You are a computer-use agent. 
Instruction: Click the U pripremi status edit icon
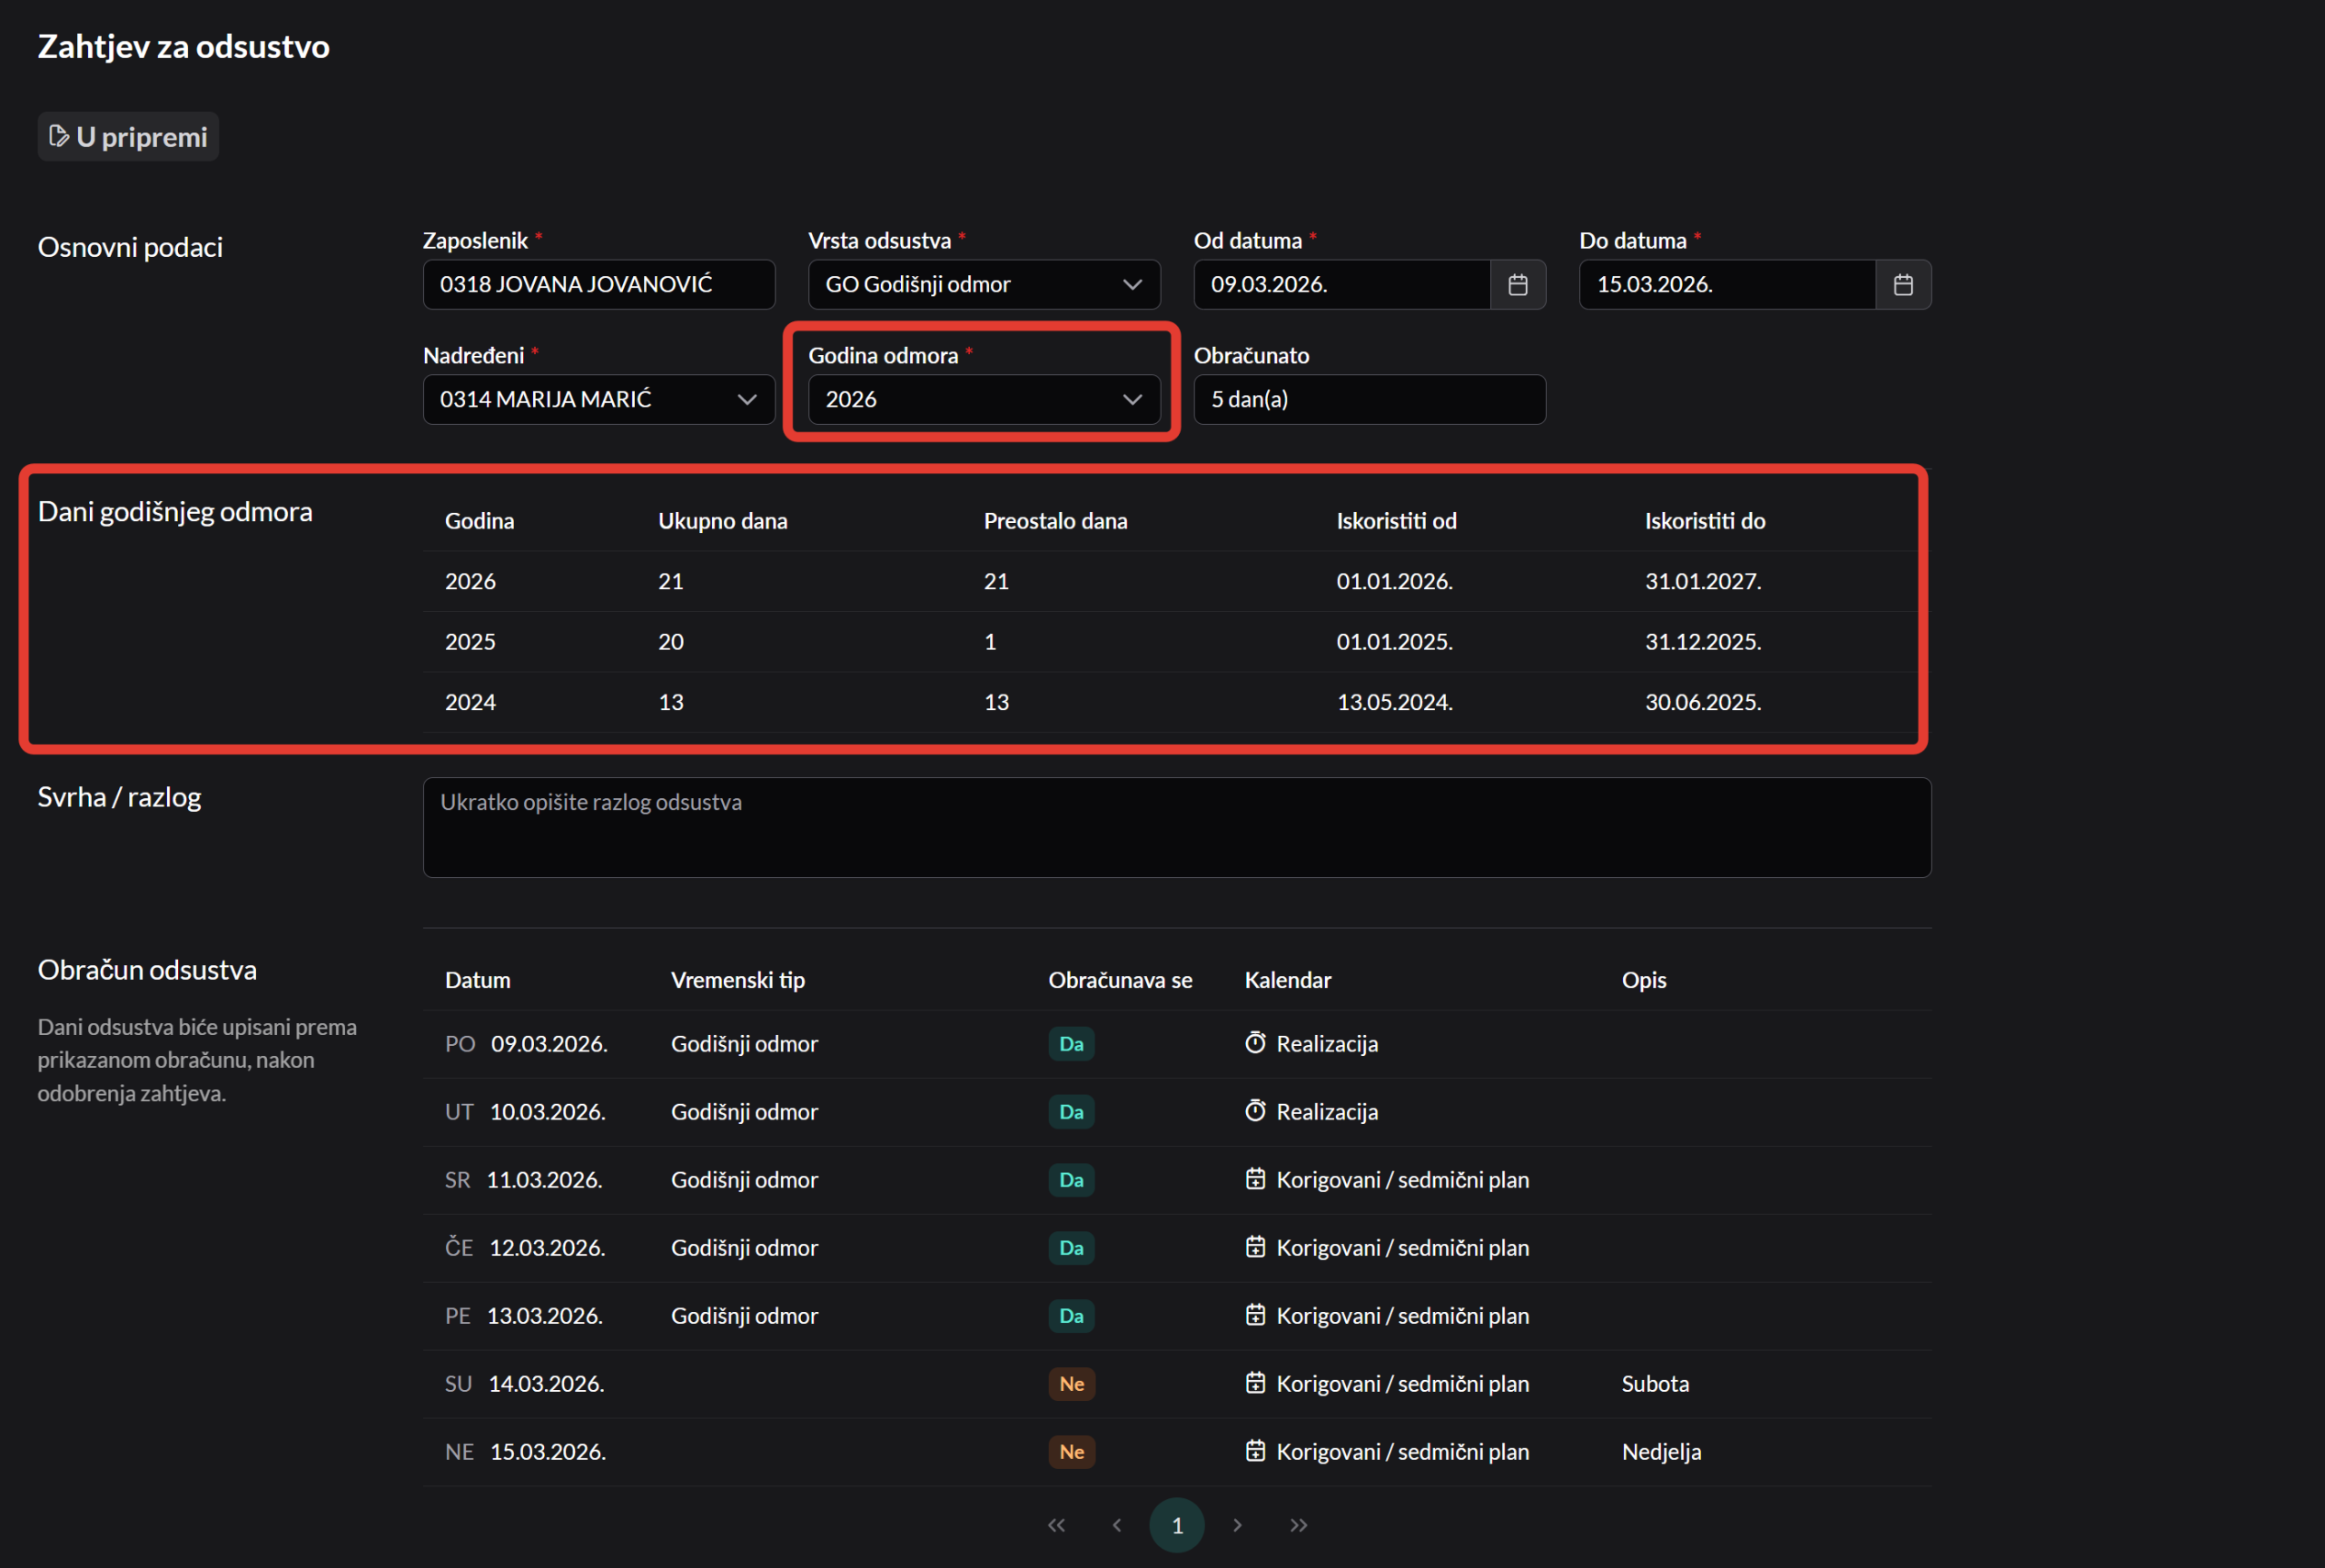(x=59, y=136)
